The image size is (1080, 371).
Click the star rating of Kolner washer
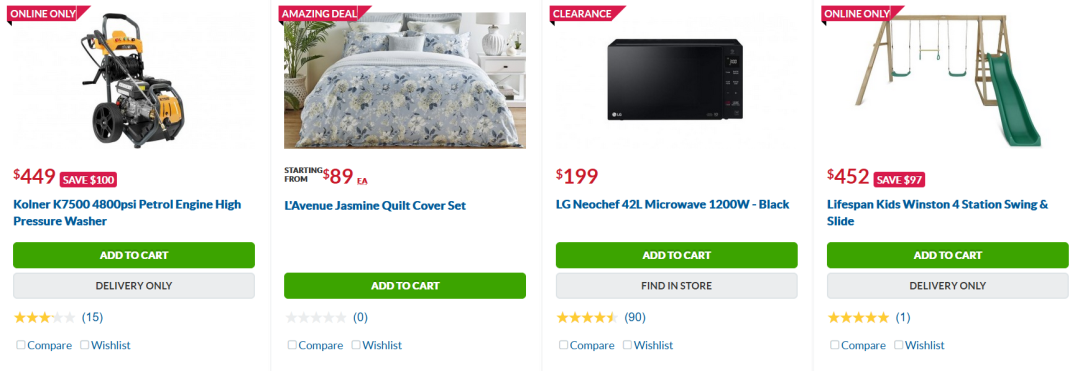(x=45, y=317)
